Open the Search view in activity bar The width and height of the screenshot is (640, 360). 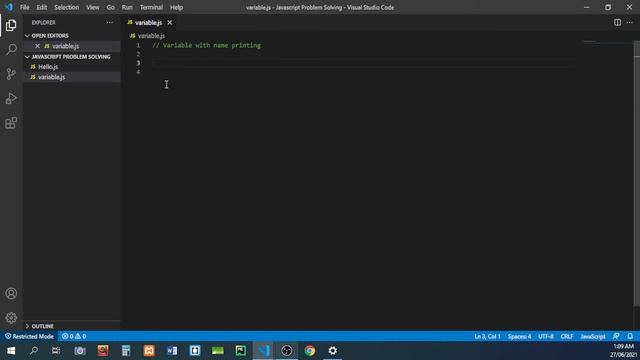(11, 50)
